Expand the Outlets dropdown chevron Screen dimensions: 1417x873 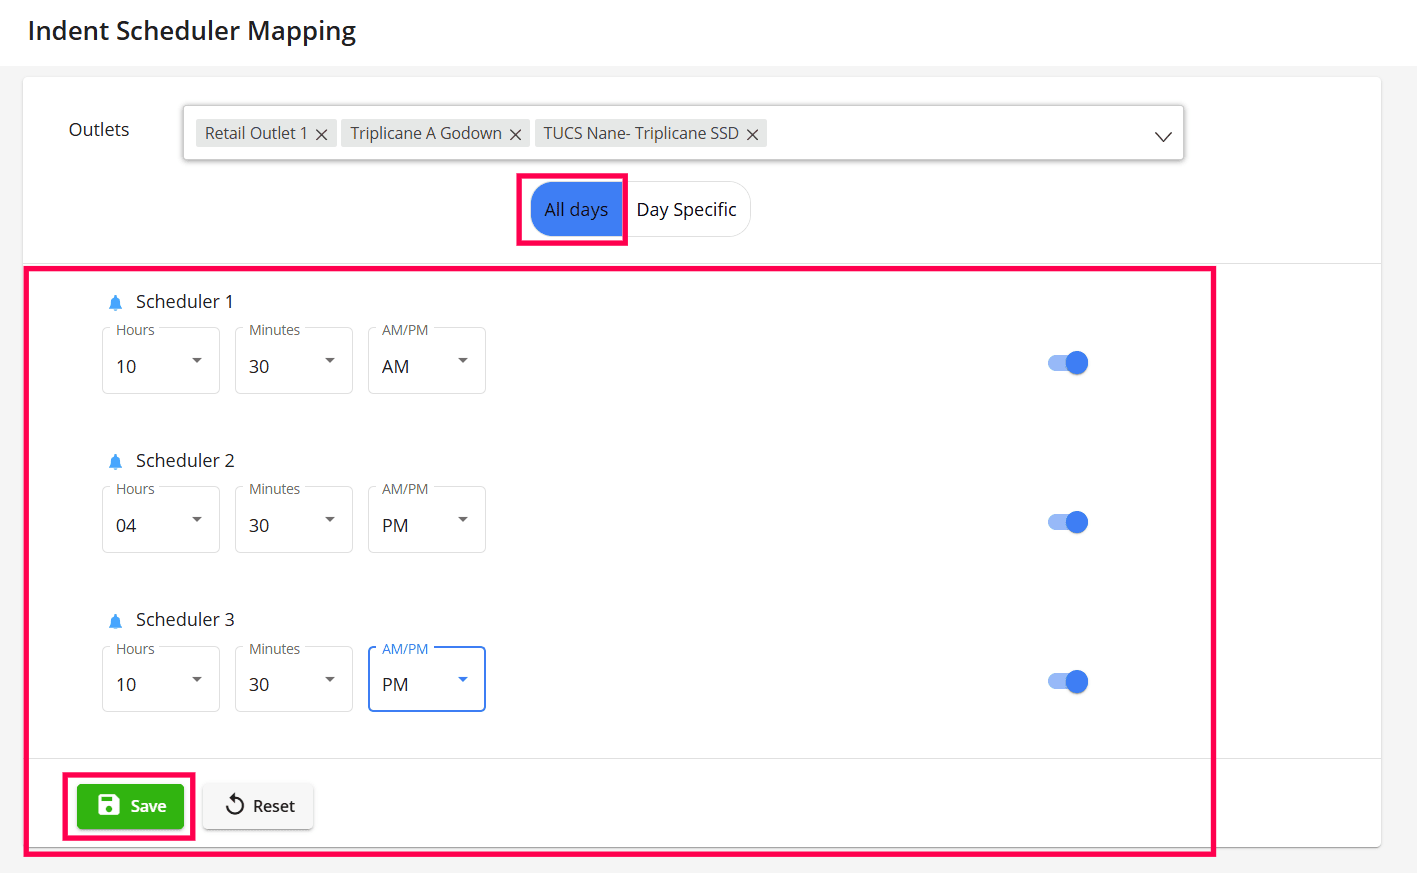tap(1163, 136)
